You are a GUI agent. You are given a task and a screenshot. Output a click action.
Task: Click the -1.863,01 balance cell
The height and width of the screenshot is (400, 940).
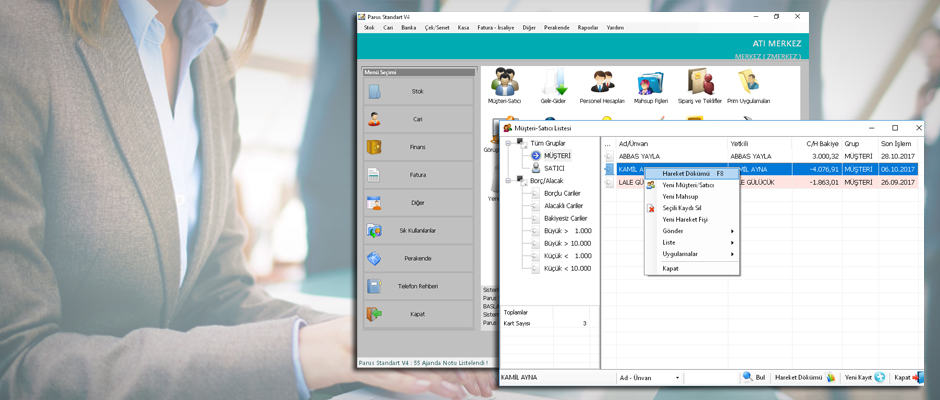pyautogui.click(x=817, y=182)
